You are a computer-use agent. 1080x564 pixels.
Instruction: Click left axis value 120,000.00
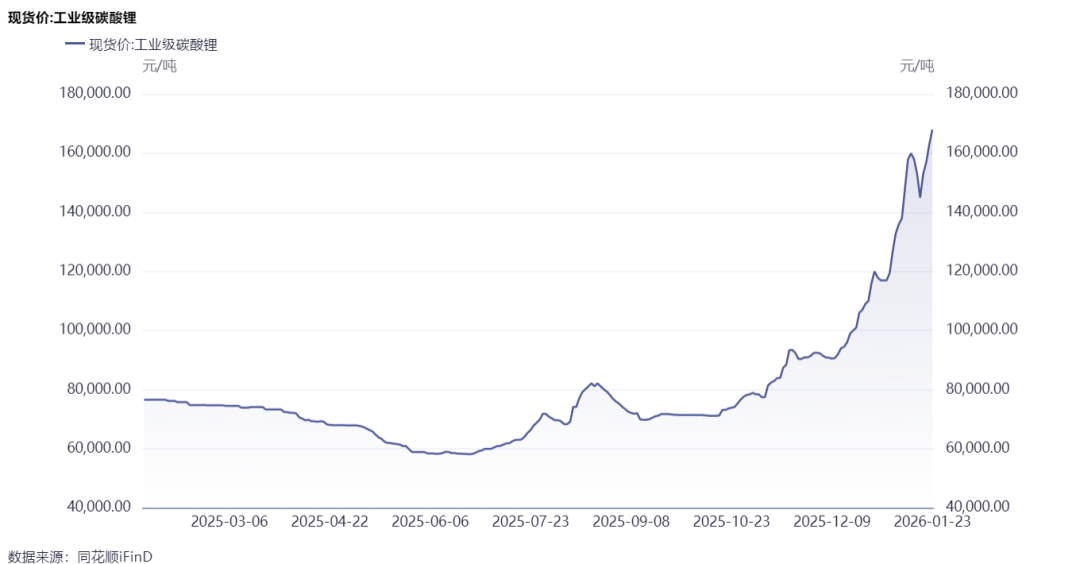95,270
